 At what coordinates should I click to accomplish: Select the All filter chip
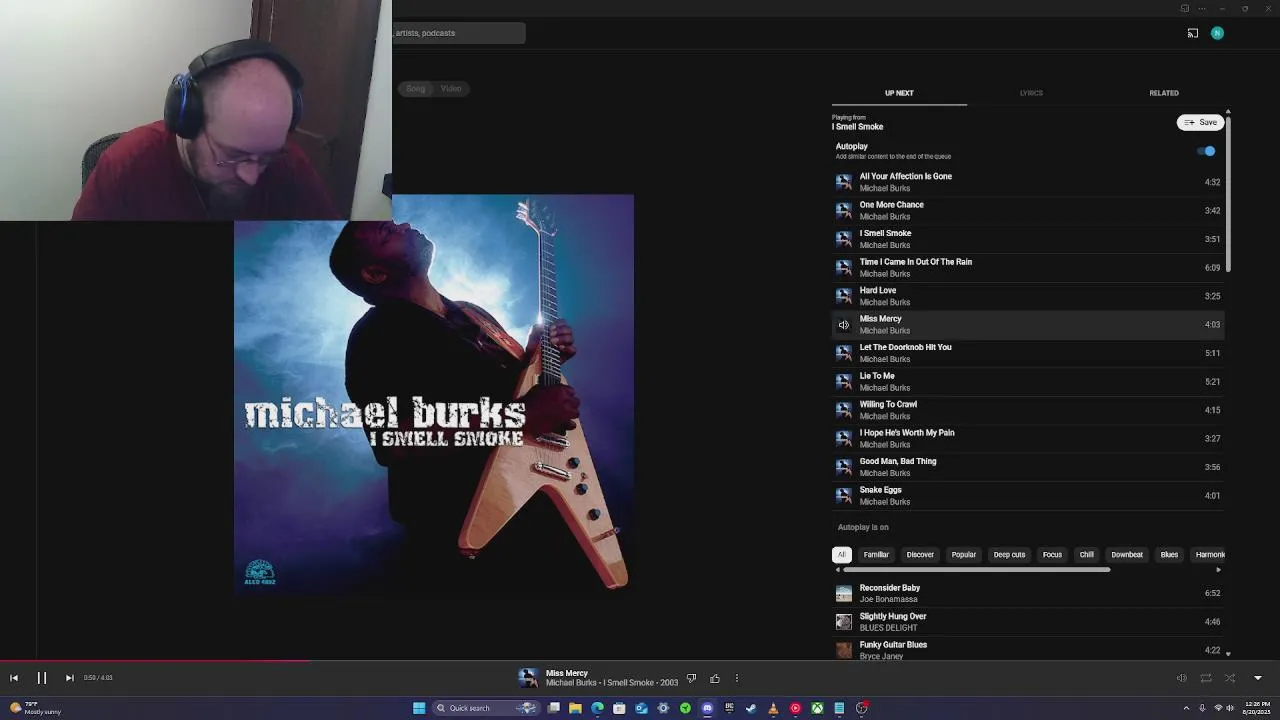pos(842,555)
